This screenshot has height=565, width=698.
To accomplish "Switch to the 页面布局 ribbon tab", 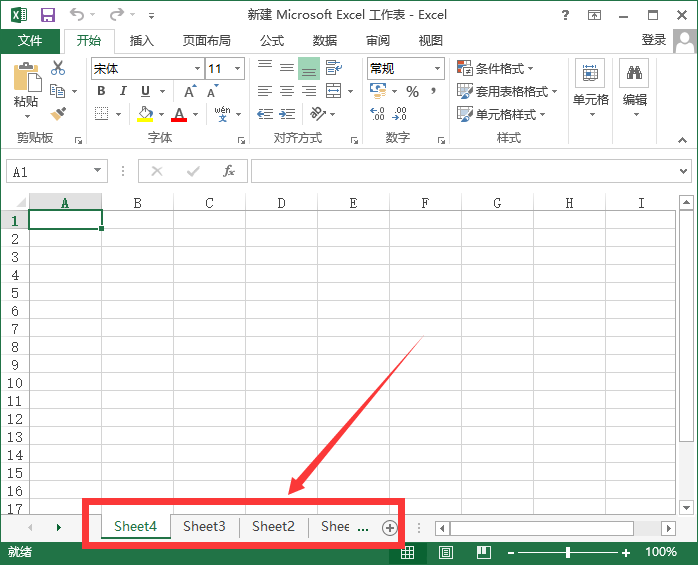I will coord(207,41).
